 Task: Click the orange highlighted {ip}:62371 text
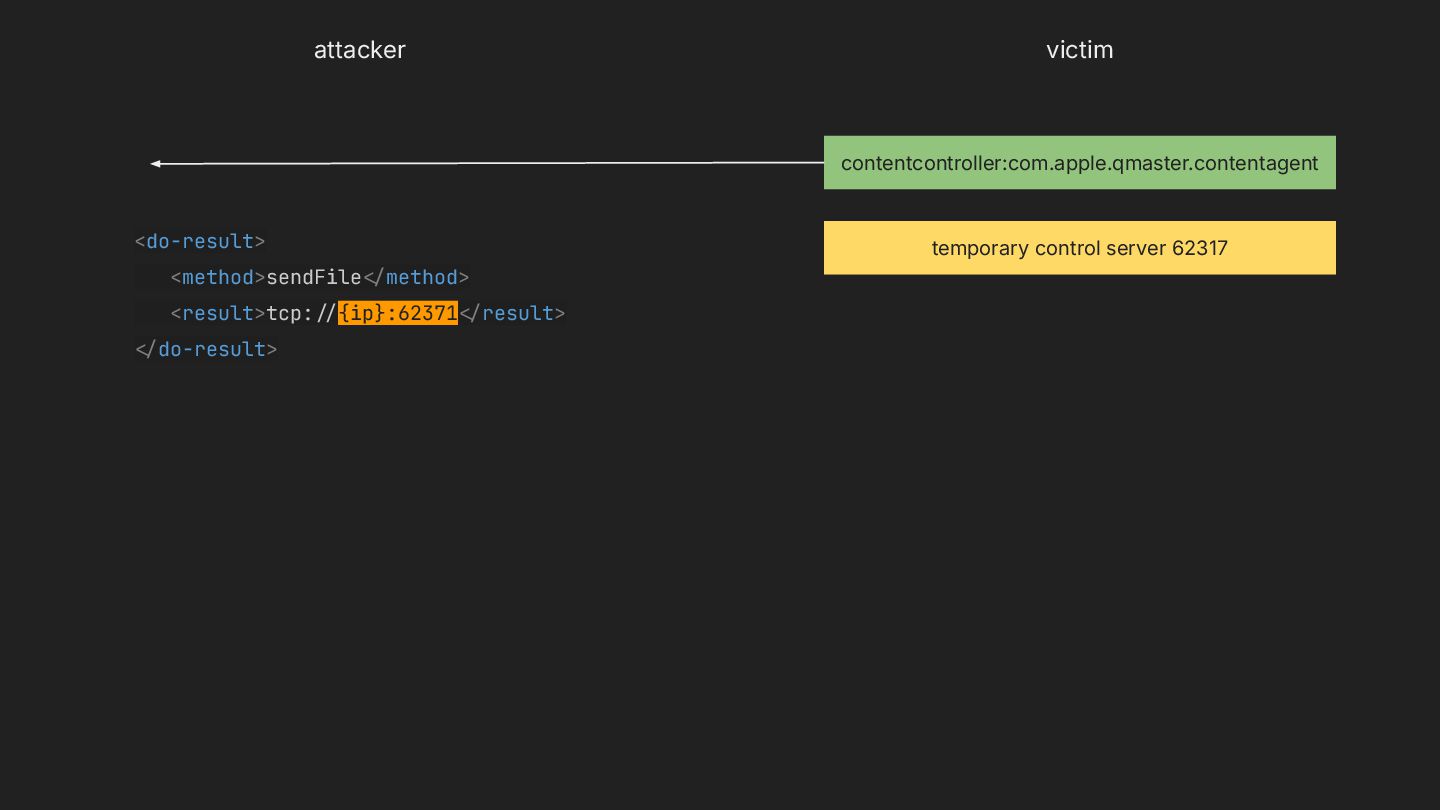tap(398, 313)
